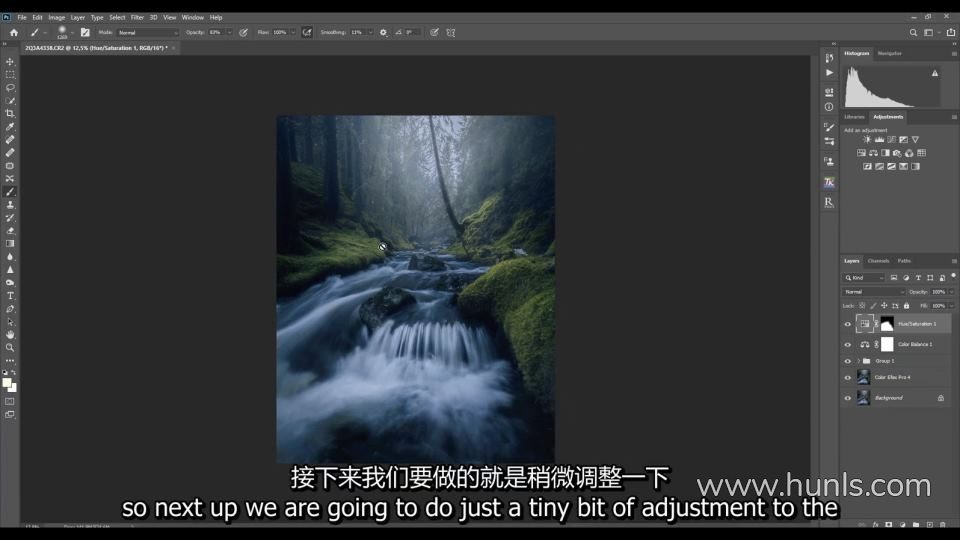Toggle pressure for size in the options bar

[x=434, y=32]
